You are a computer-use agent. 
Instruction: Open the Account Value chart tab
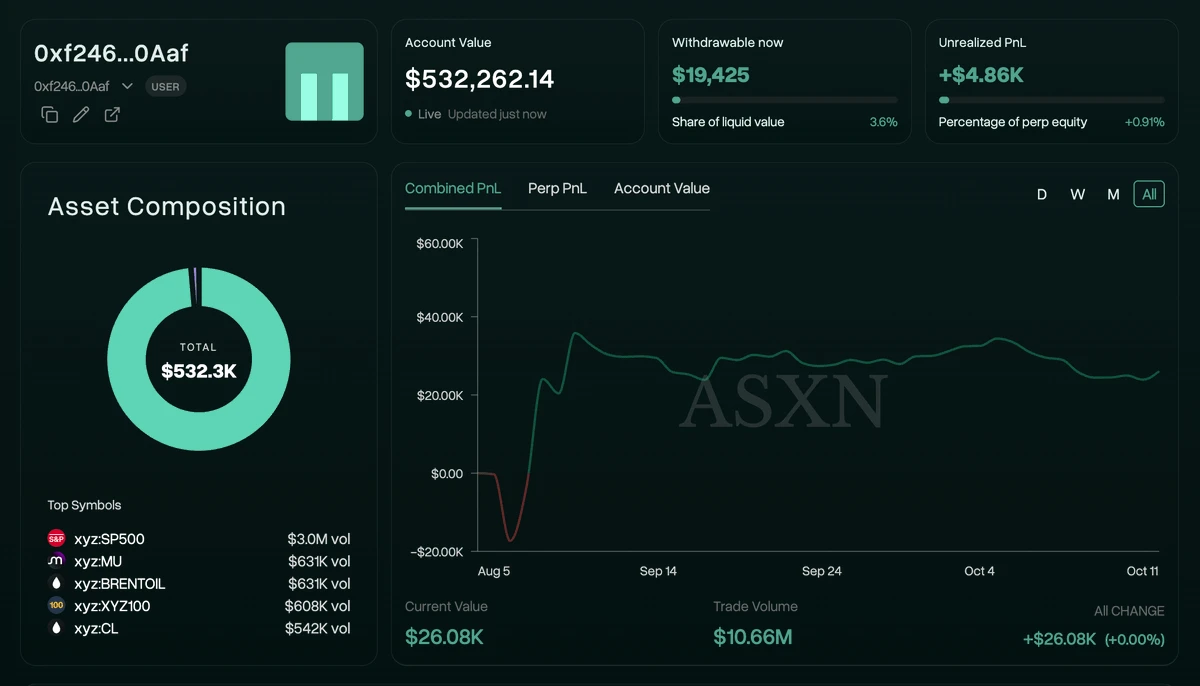click(662, 189)
